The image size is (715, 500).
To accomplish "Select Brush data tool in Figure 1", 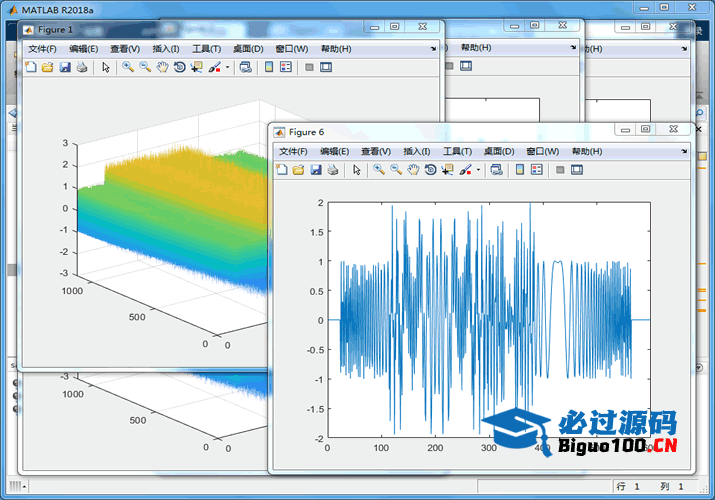I will 214,67.
